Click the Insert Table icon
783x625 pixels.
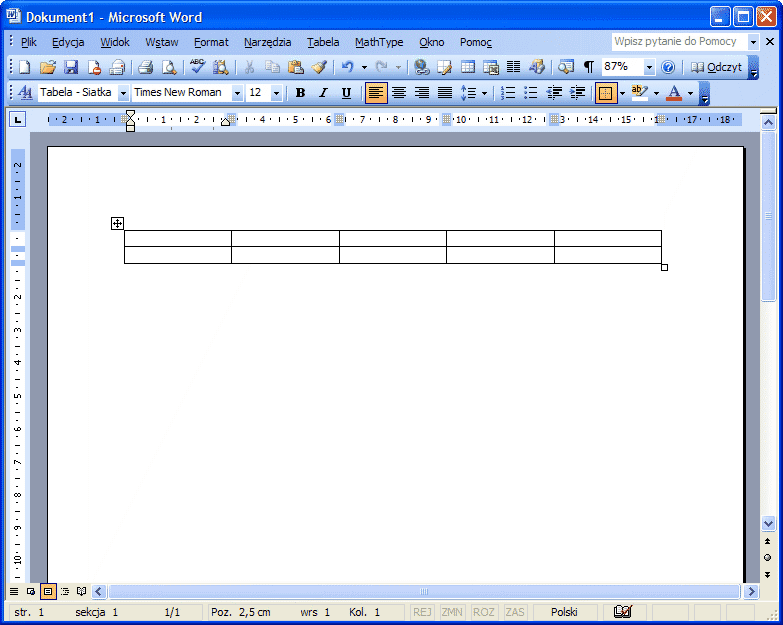point(468,67)
